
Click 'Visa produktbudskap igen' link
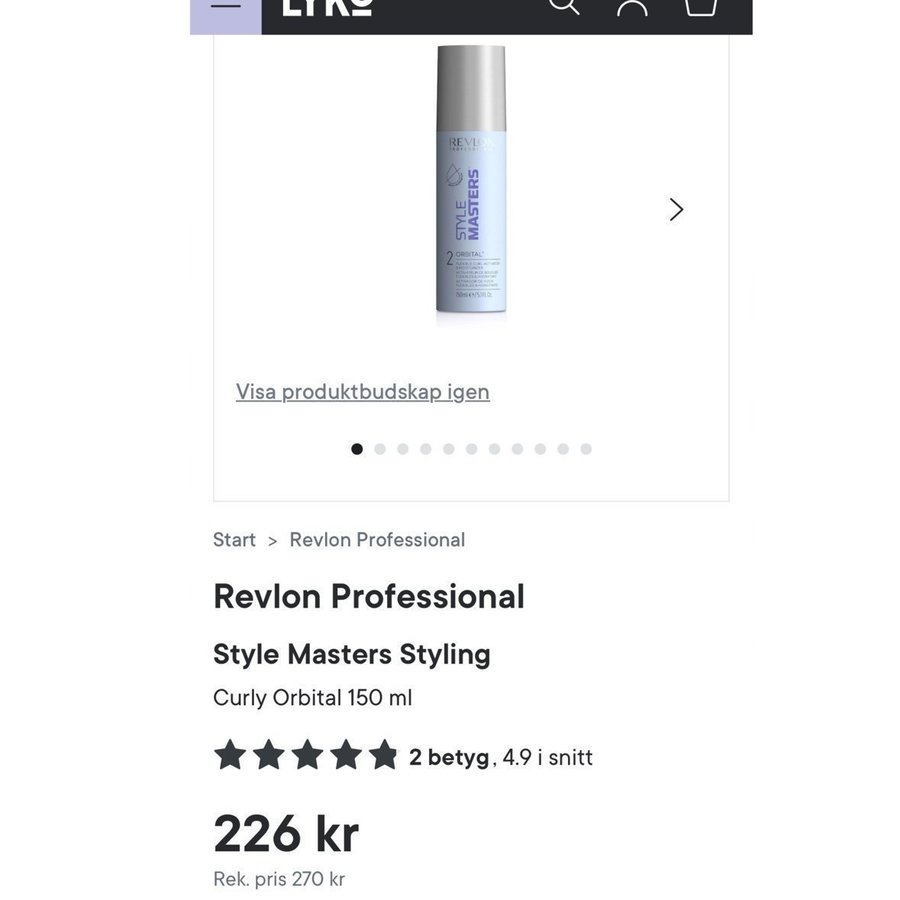(362, 391)
